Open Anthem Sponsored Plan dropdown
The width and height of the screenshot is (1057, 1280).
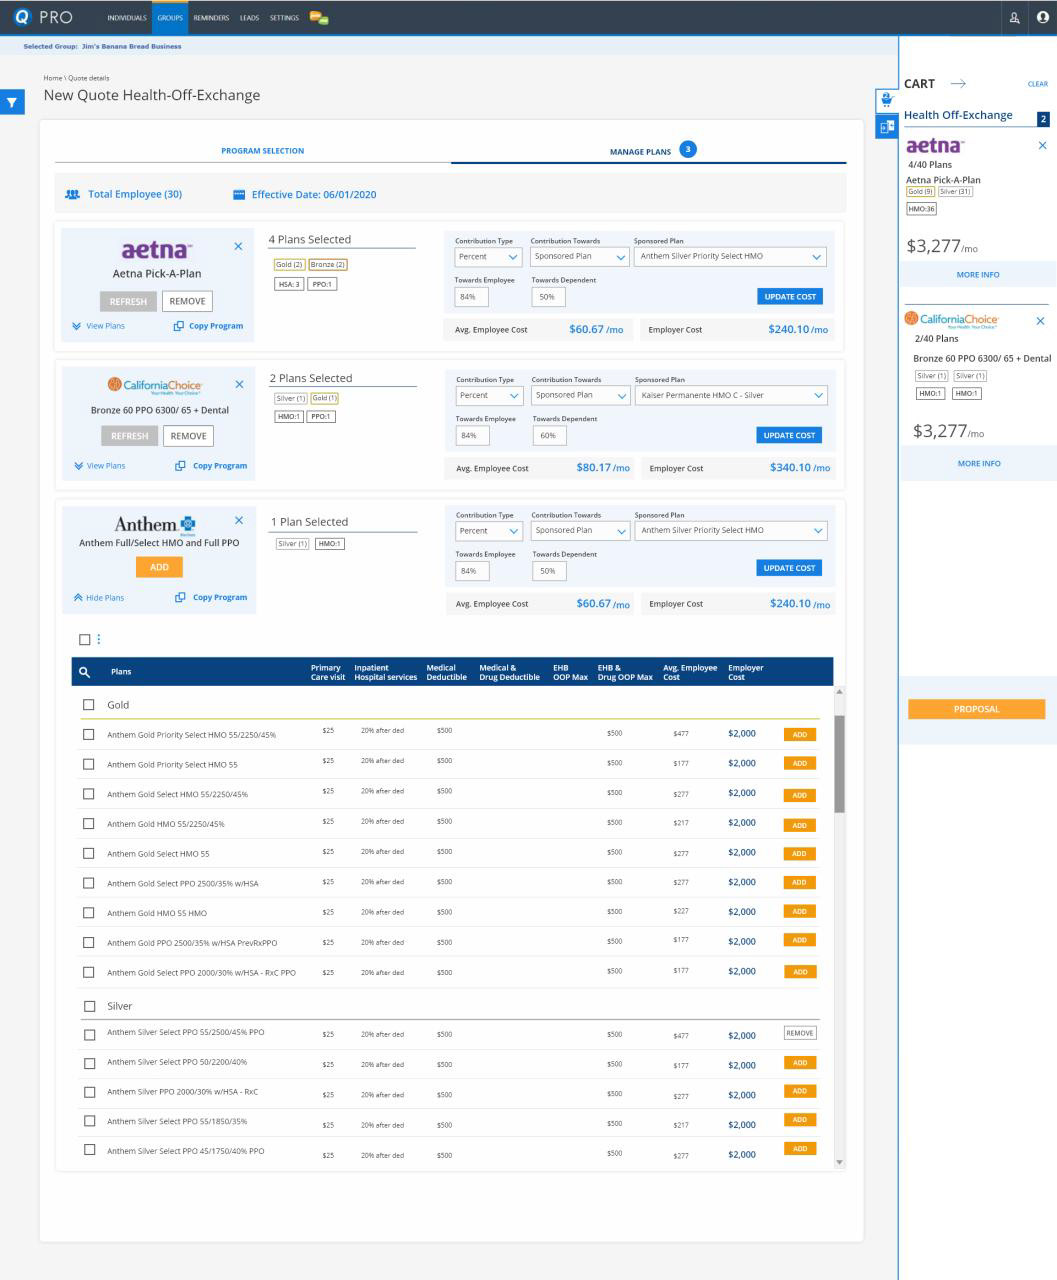click(x=732, y=531)
